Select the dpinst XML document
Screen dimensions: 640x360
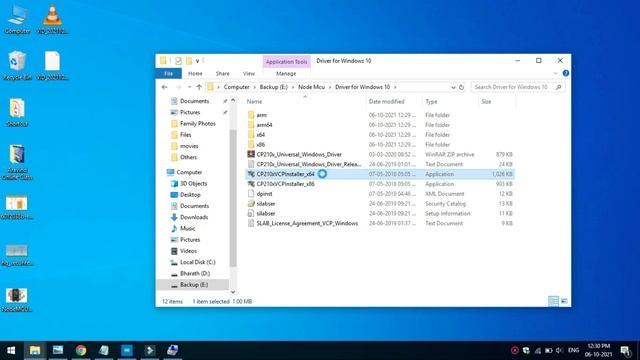264,193
